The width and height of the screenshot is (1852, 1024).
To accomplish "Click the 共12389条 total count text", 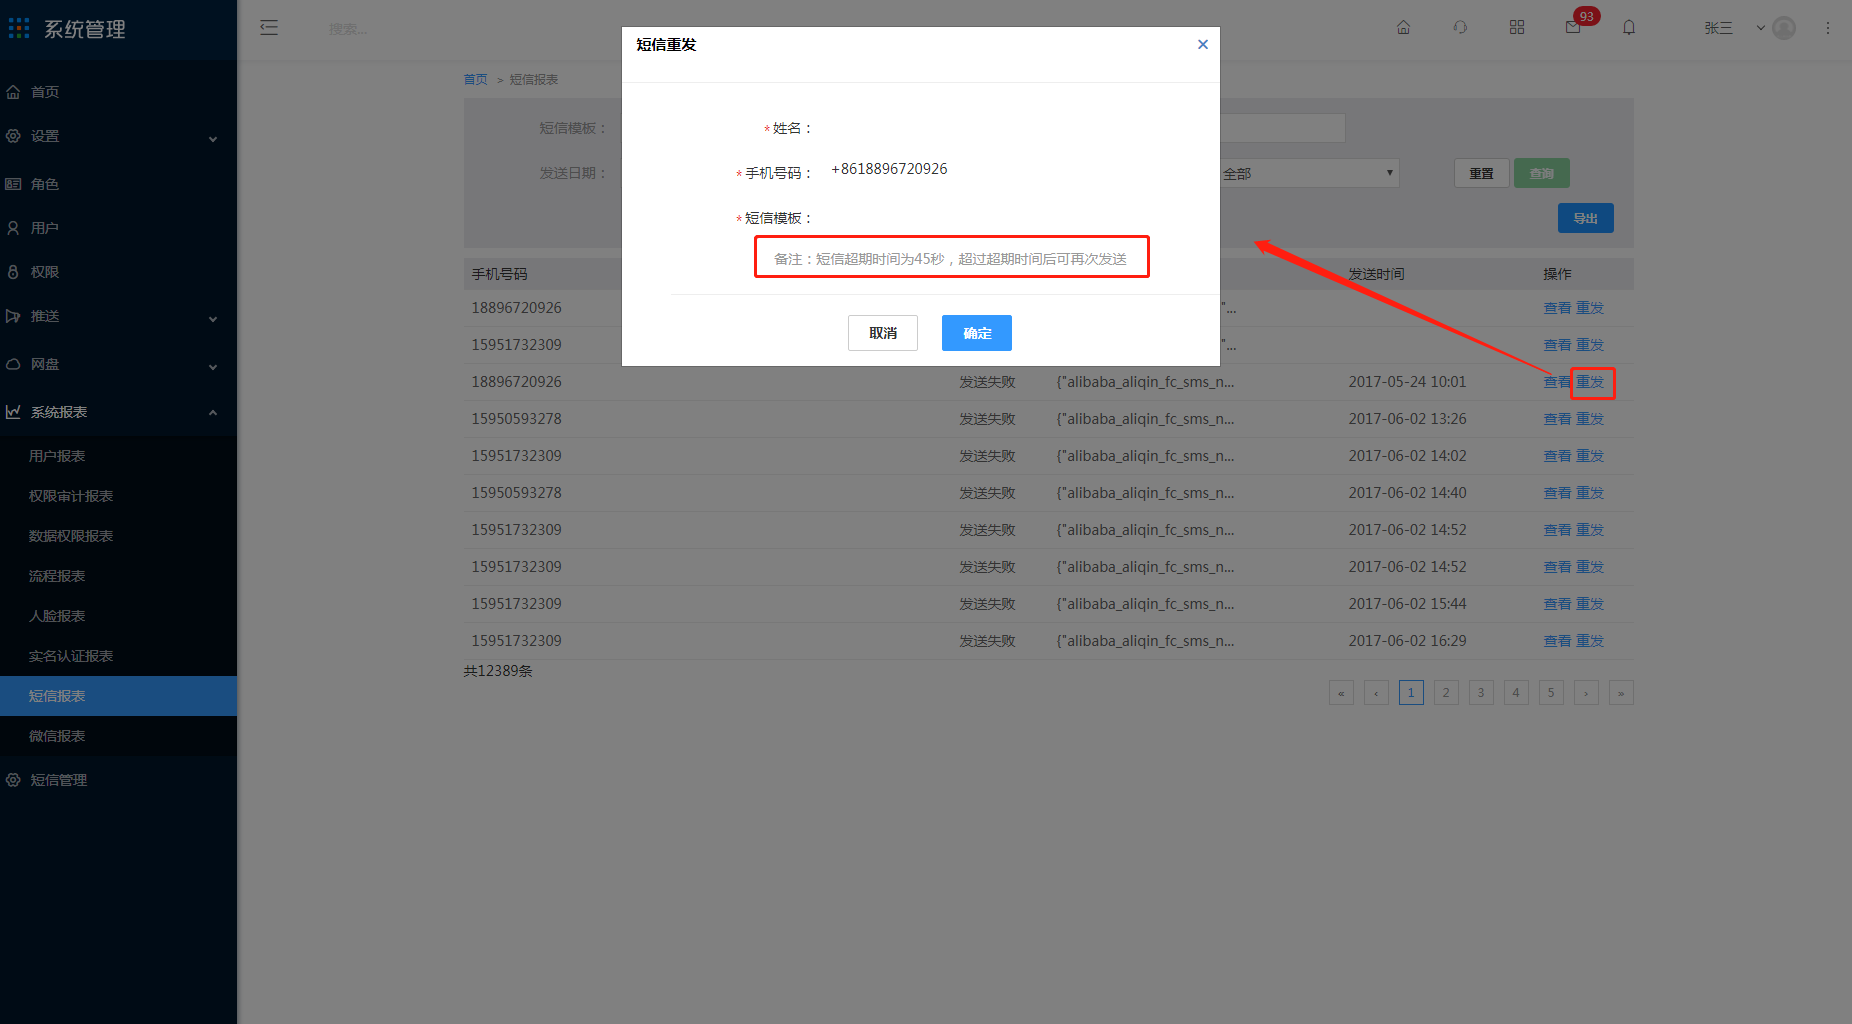I will pyautogui.click(x=498, y=671).
